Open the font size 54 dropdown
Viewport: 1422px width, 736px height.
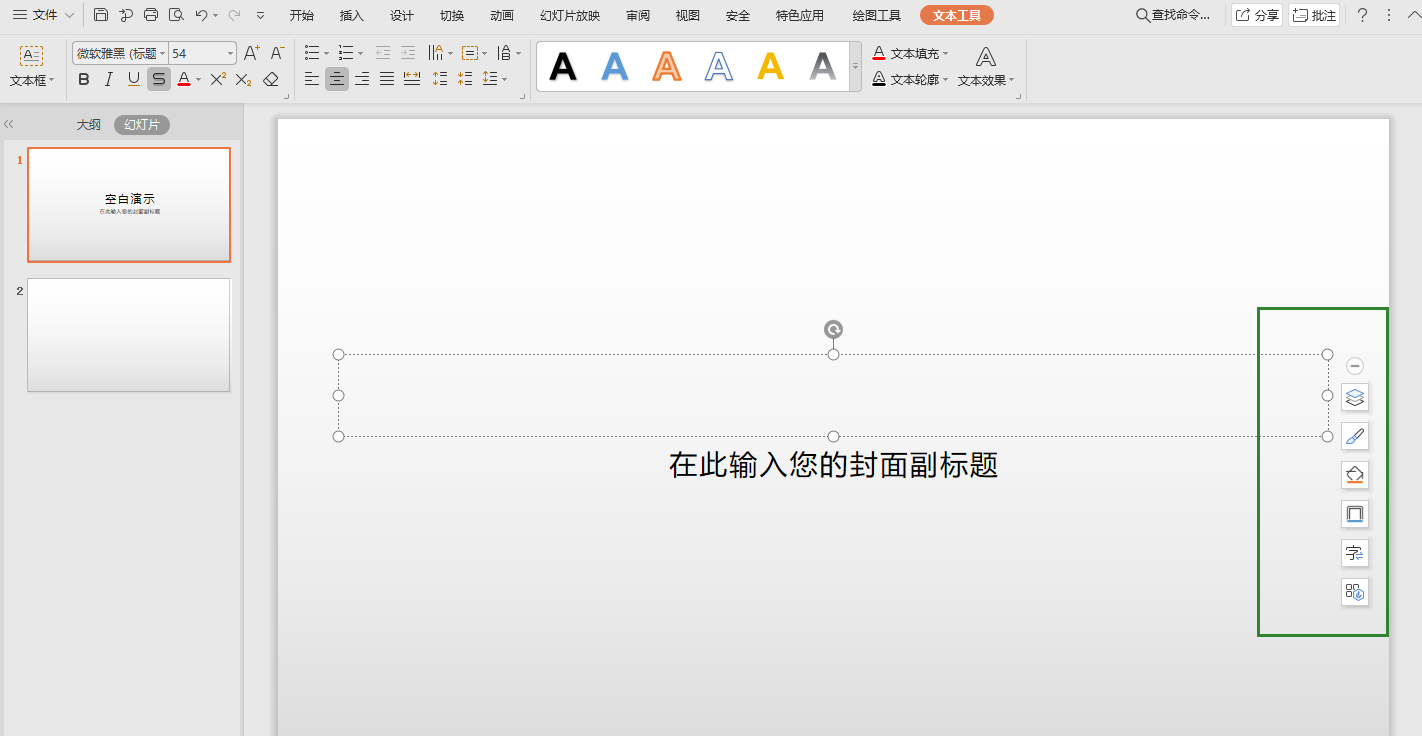pos(227,52)
